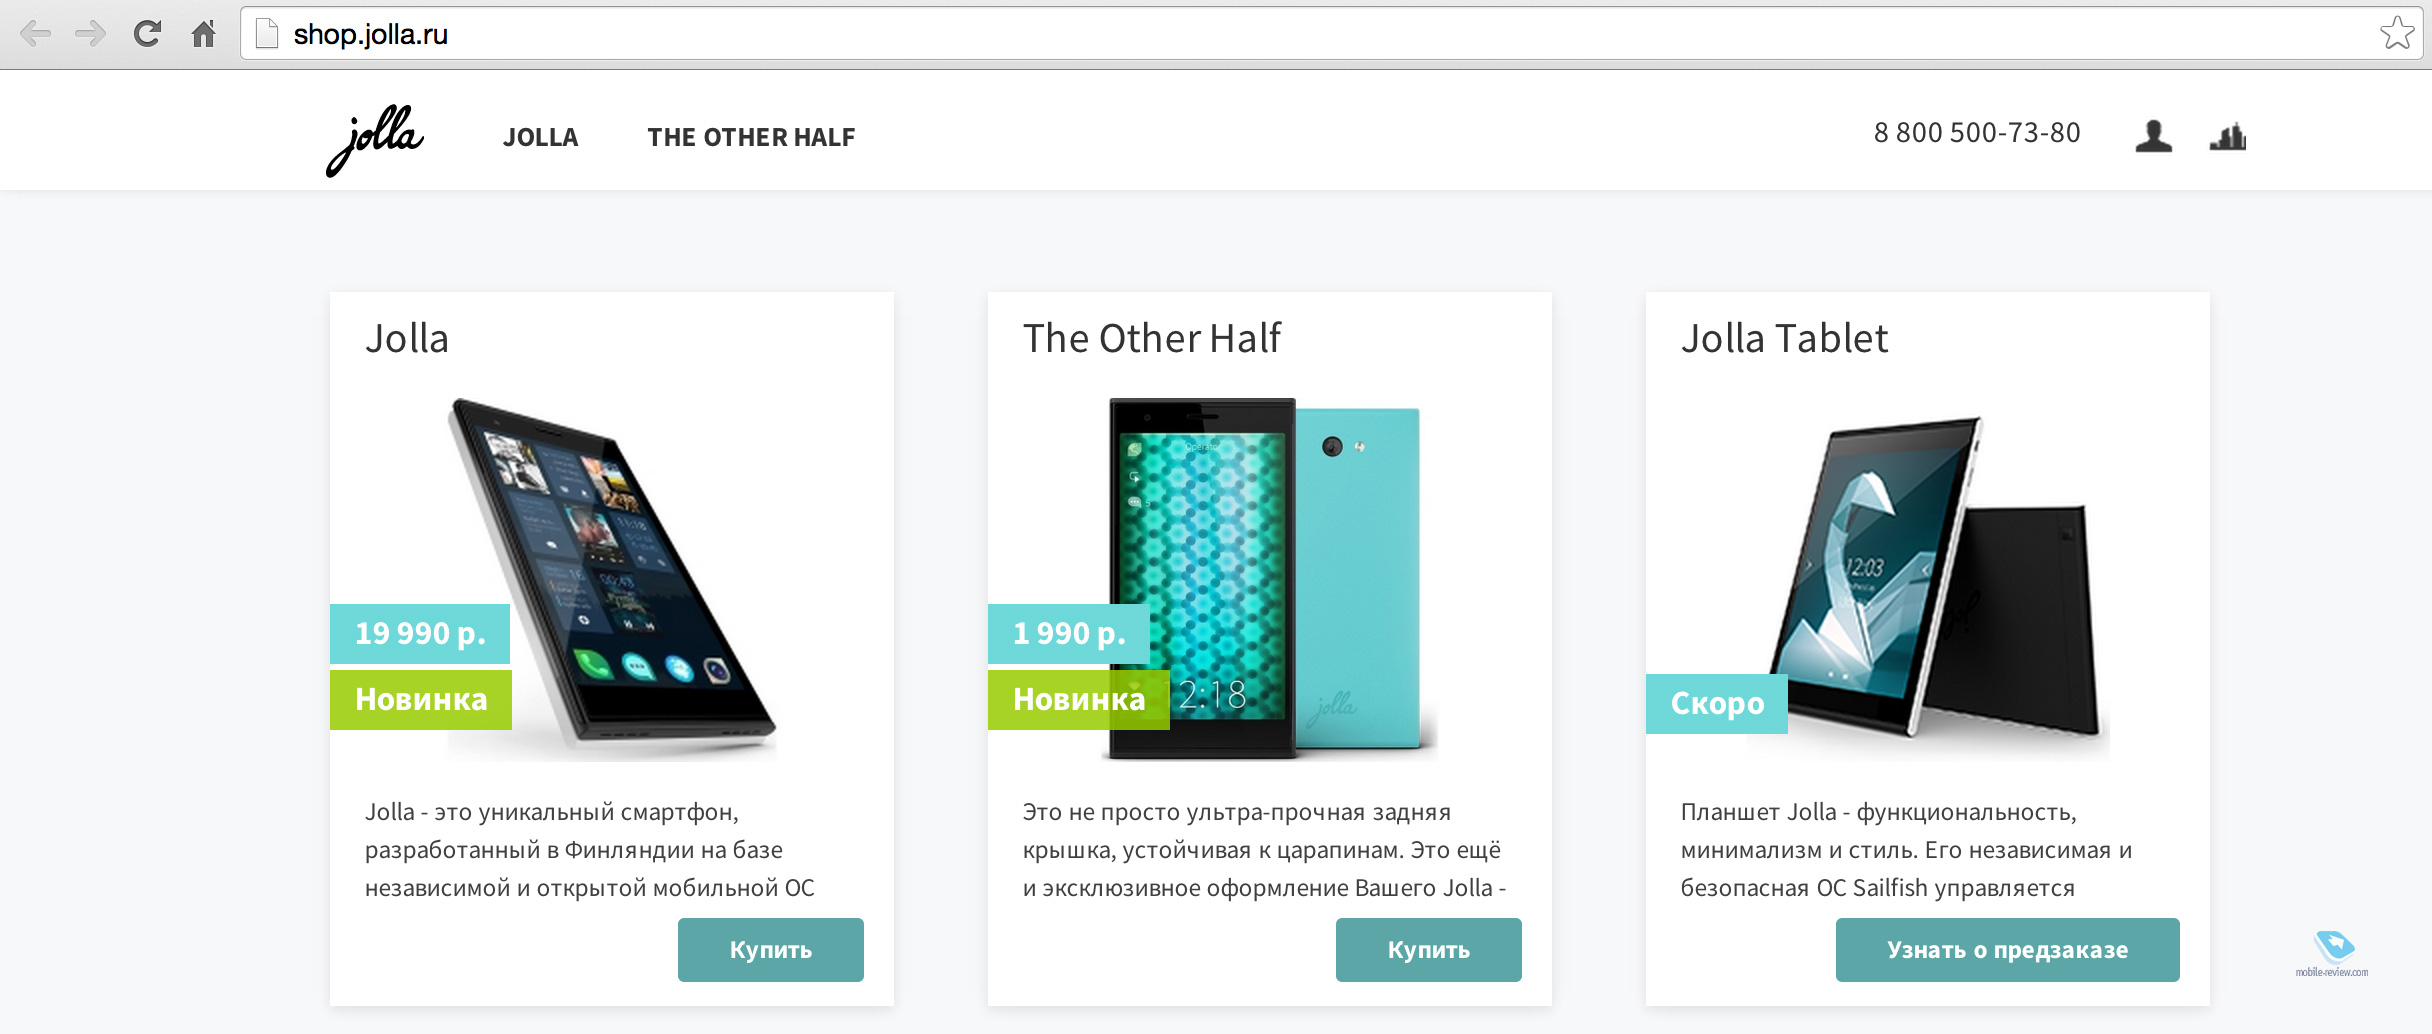Screen dimensions: 2432x1034
Task: Click Узнать о предзаказе for the tablet
Action: pos(2008,950)
